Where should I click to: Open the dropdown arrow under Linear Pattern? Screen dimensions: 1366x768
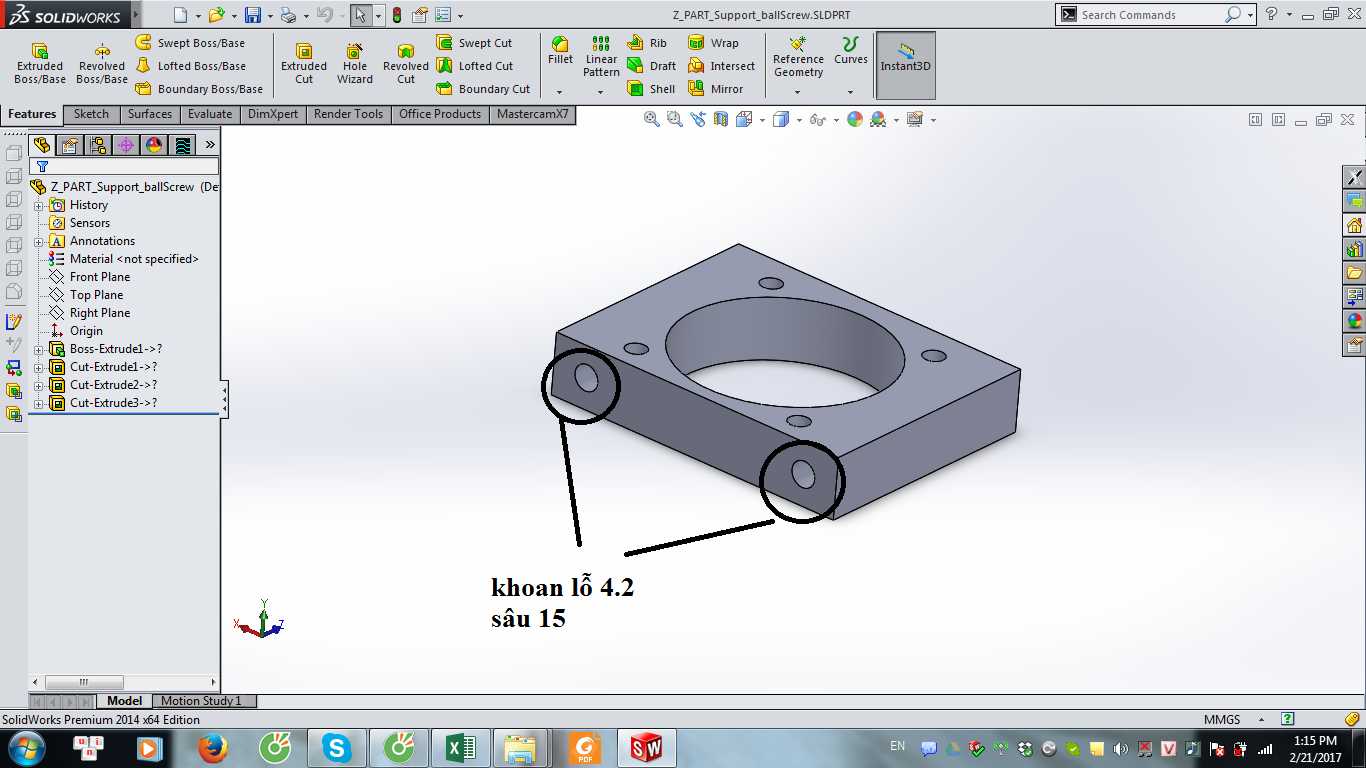coord(601,91)
